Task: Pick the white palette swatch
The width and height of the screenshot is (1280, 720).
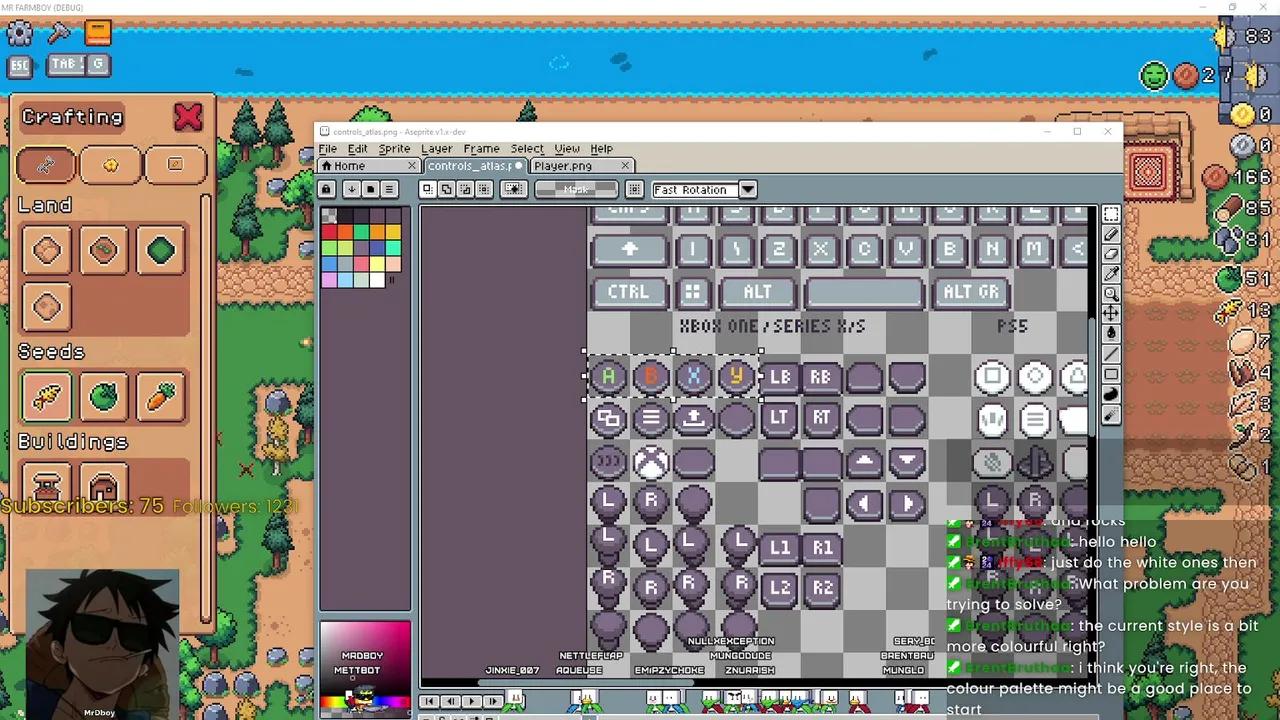Action: [376, 280]
